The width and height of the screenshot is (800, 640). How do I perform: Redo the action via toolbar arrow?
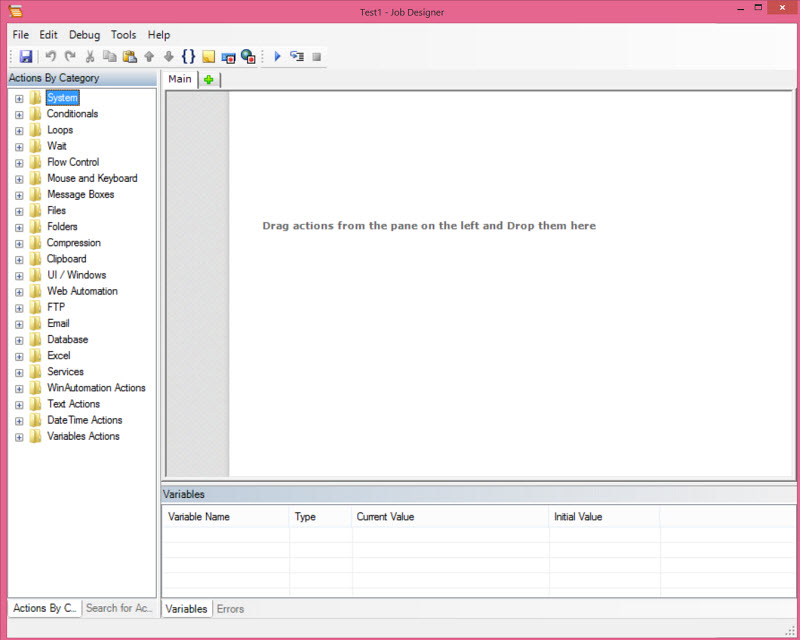point(70,56)
